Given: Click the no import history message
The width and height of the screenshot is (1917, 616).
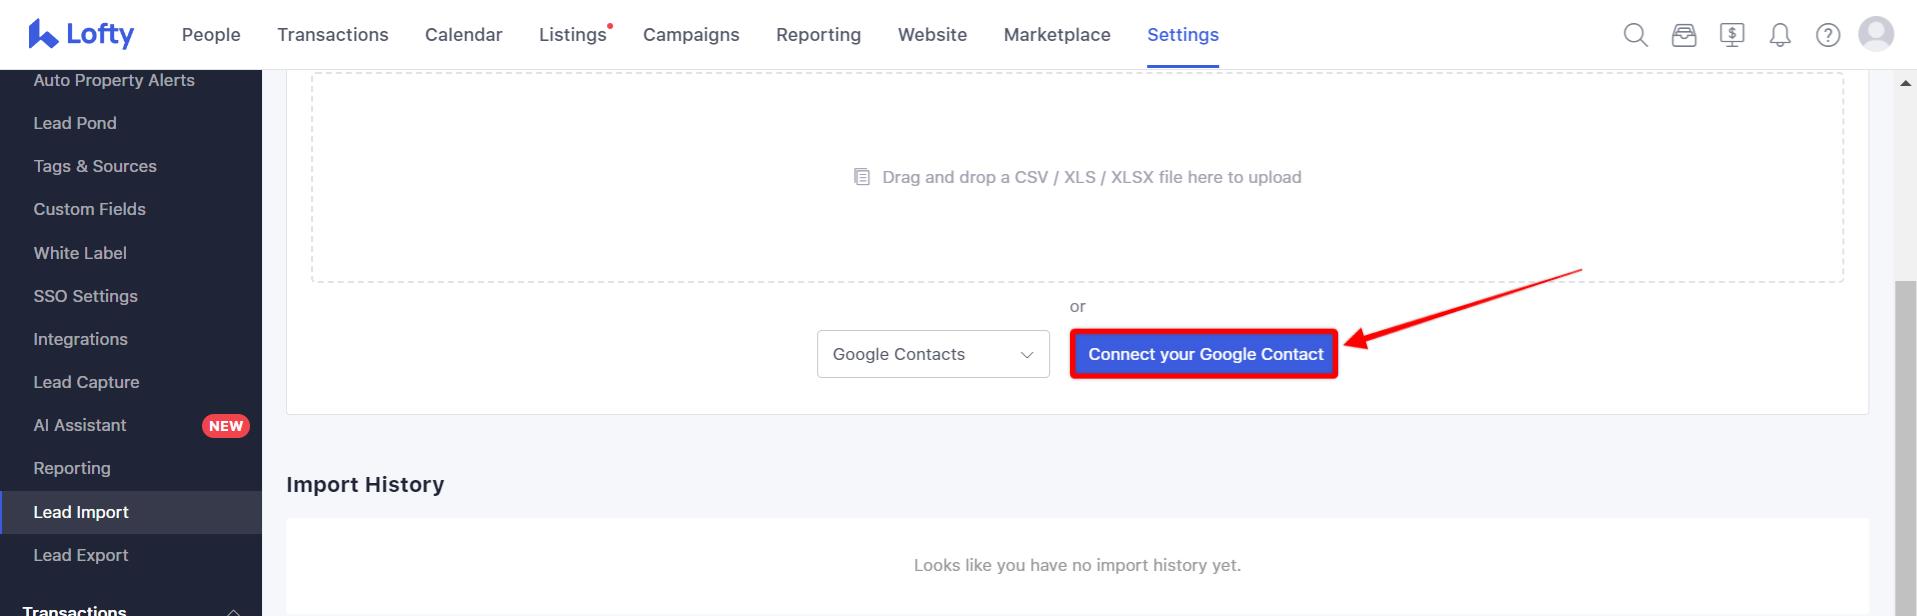Looking at the screenshot, I should point(1077,565).
